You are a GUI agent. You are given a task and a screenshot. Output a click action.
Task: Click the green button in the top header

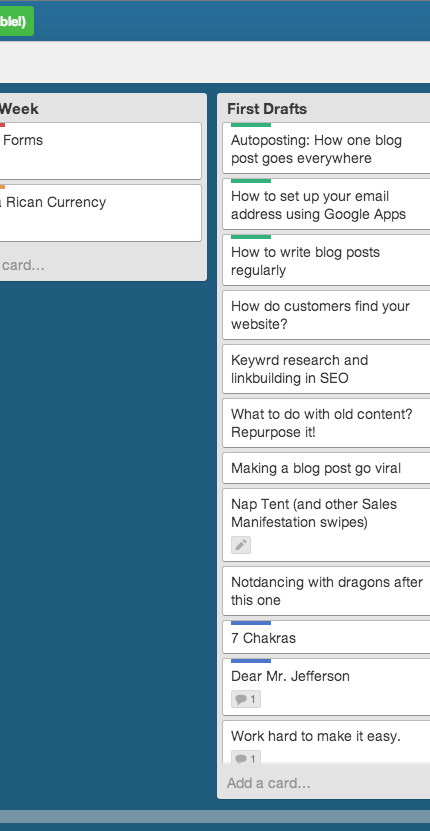pos(17,21)
